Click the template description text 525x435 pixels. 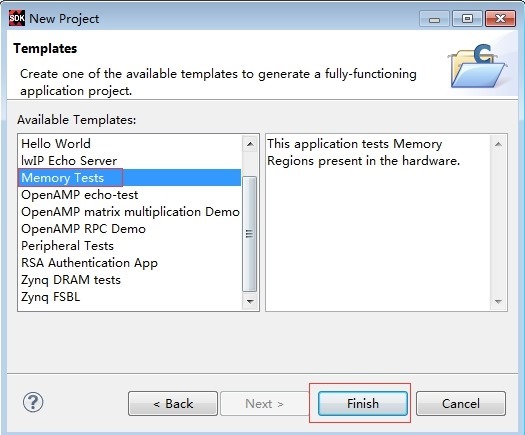coord(363,152)
